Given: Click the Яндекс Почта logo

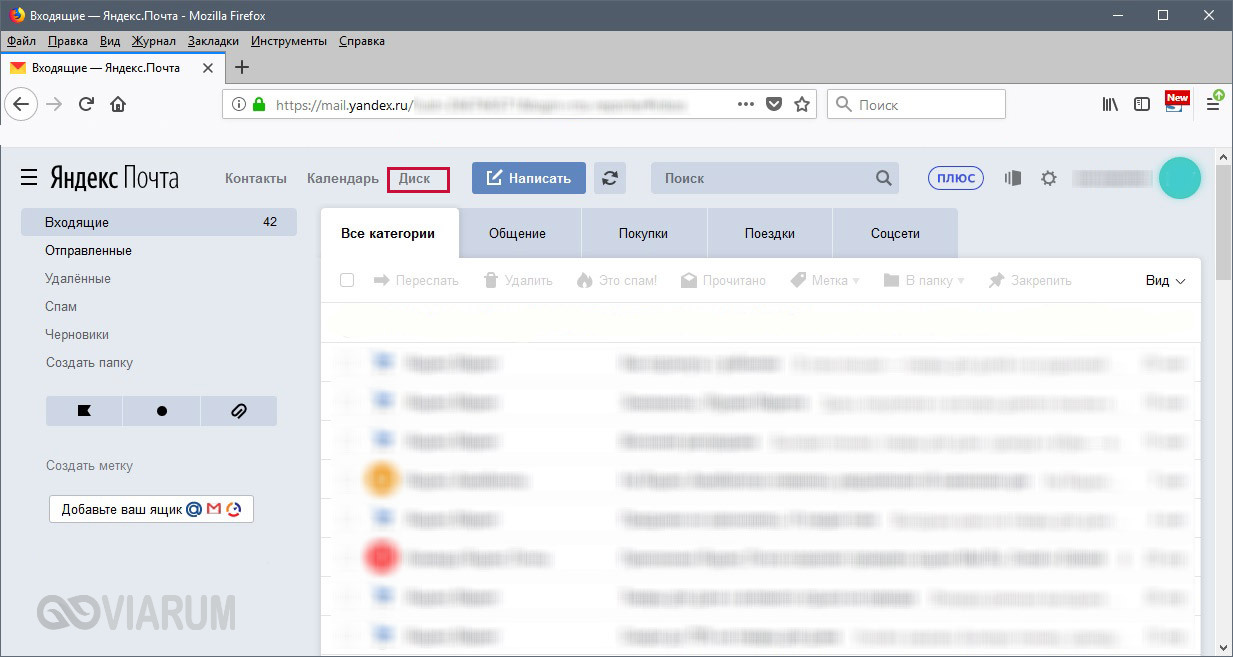Looking at the screenshot, I should click(113, 179).
